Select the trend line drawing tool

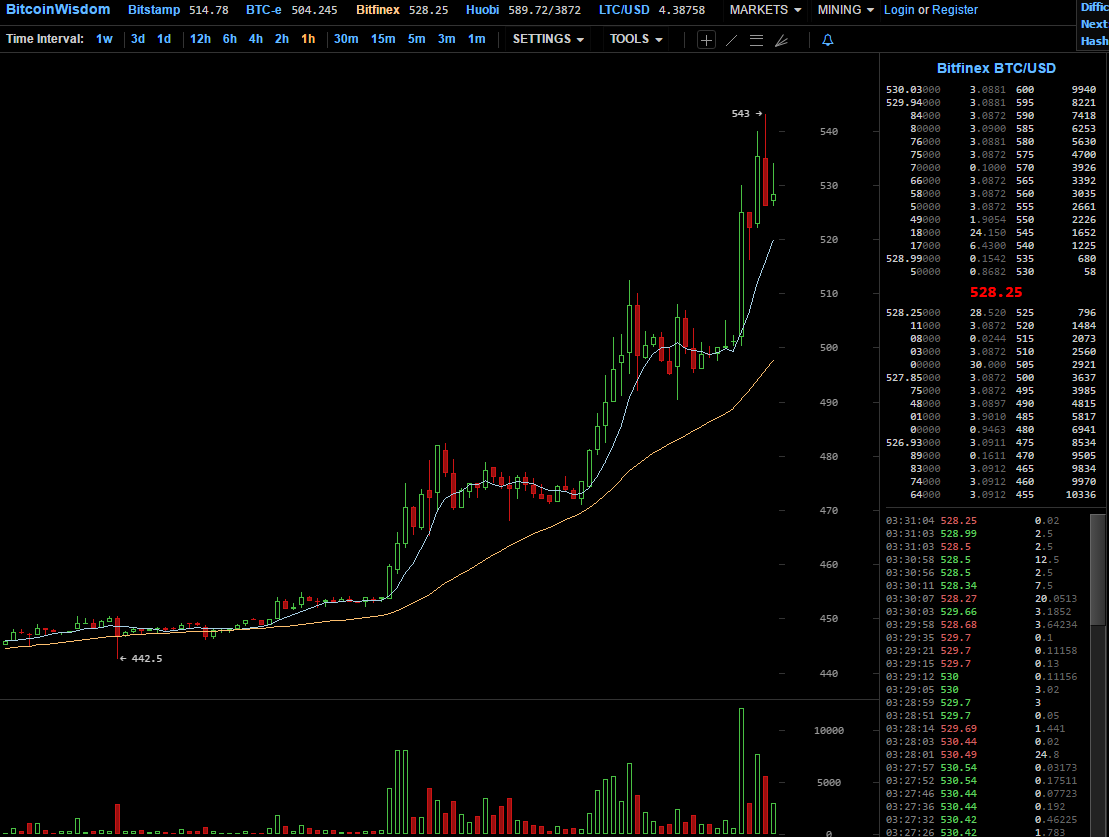point(731,40)
